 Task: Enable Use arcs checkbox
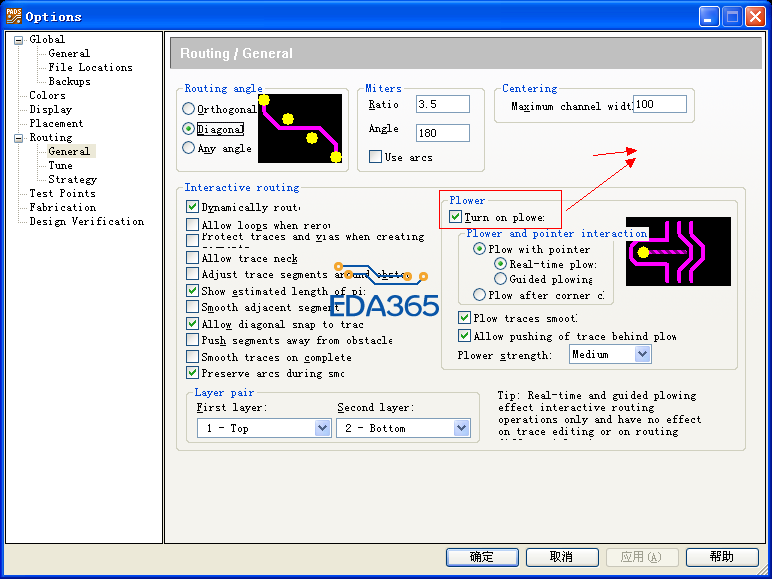376,157
